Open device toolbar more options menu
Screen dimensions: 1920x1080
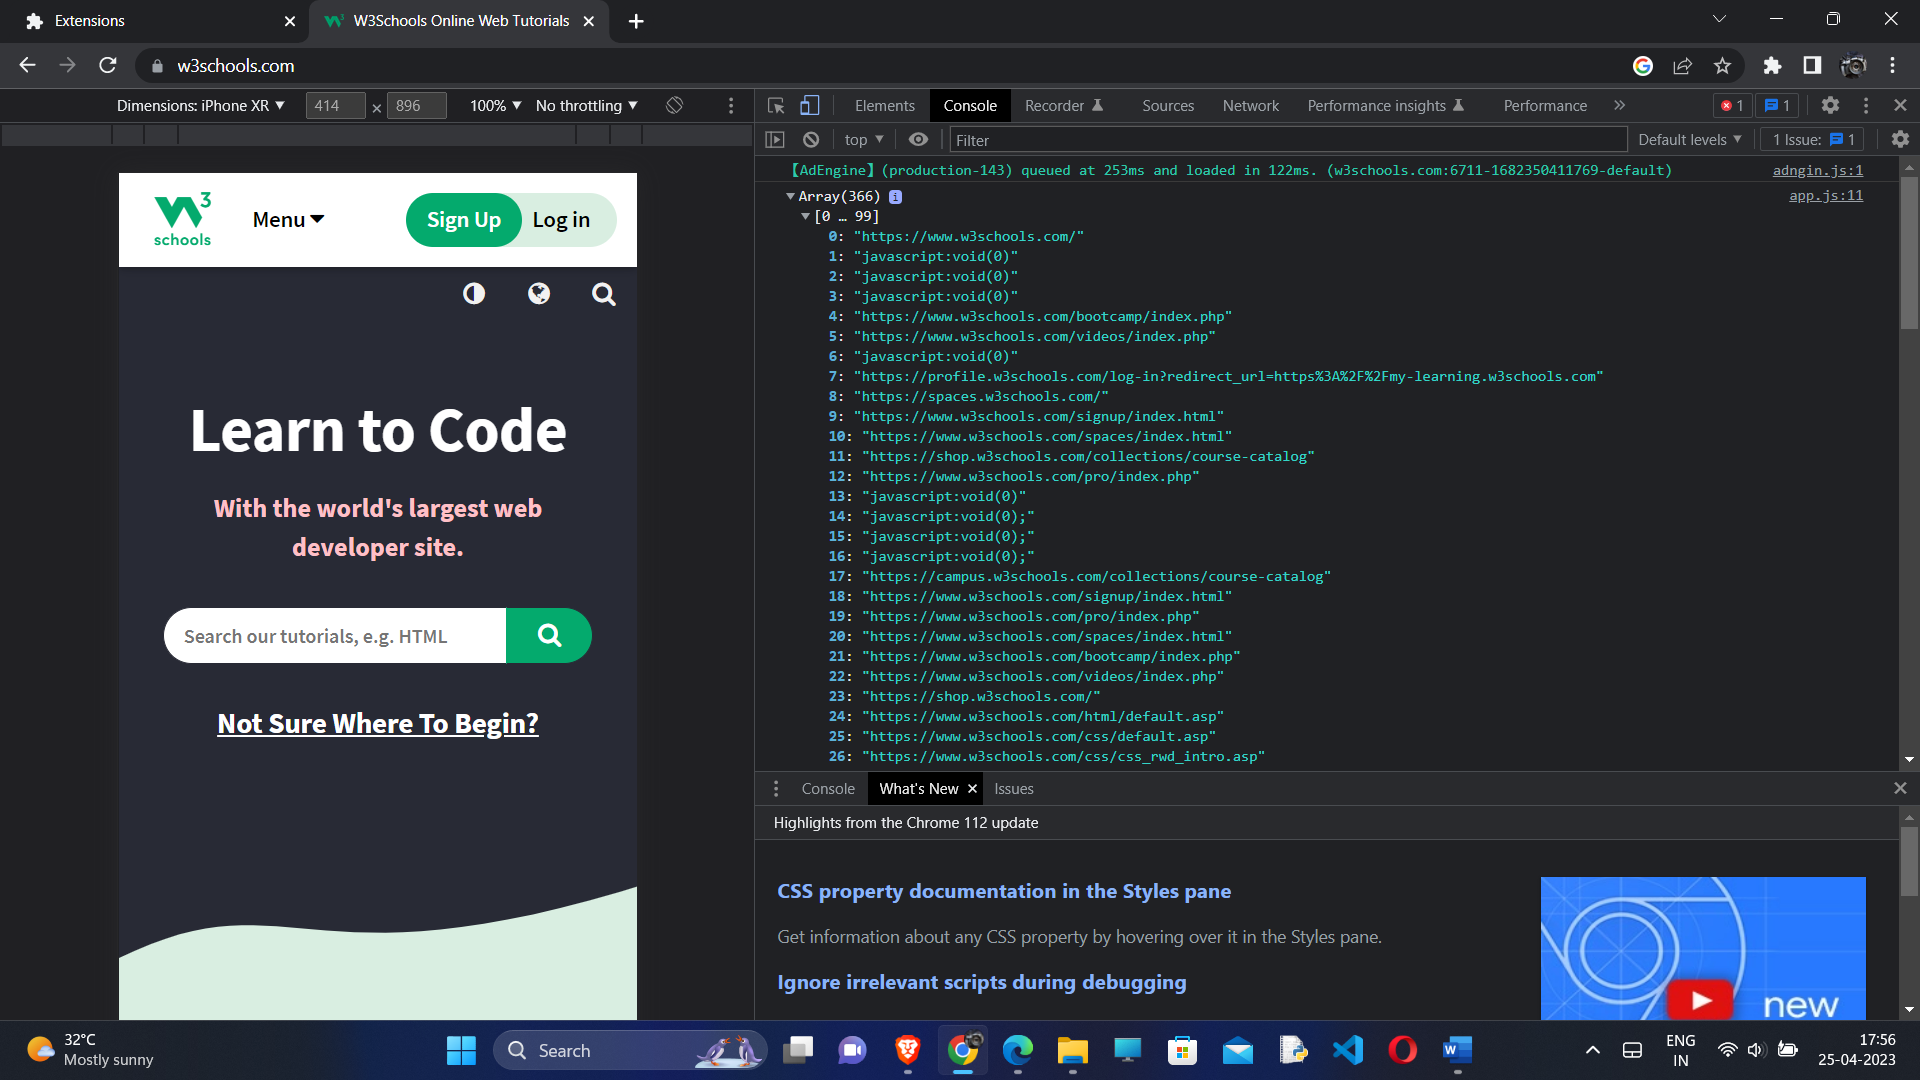point(731,105)
